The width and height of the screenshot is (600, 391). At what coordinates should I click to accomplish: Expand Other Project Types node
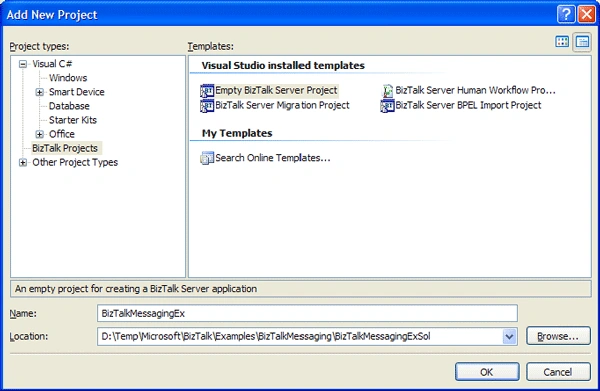click(23, 163)
